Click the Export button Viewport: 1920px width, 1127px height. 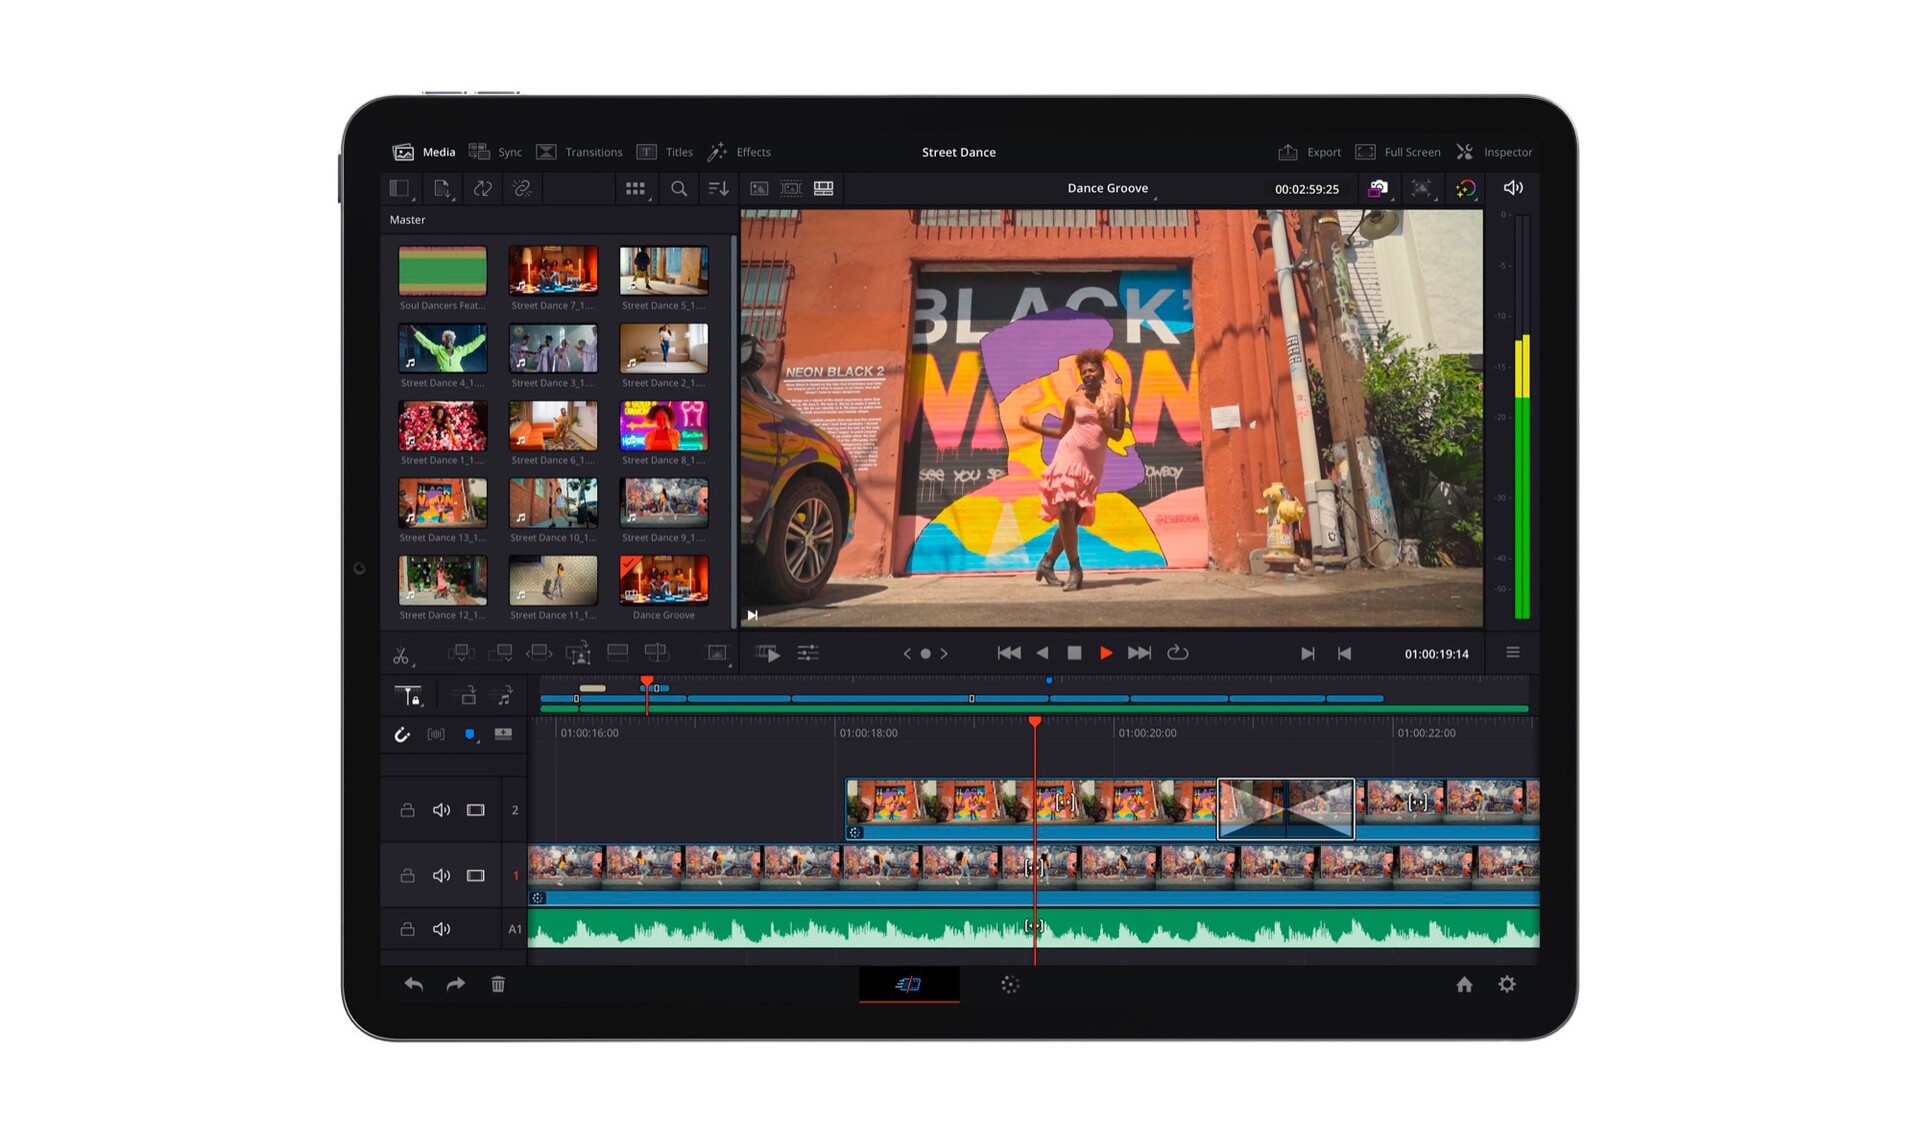(x=1310, y=152)
